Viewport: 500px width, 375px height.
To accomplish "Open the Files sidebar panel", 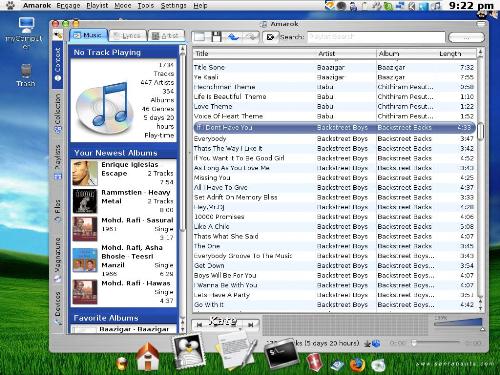I will point(58,211).
